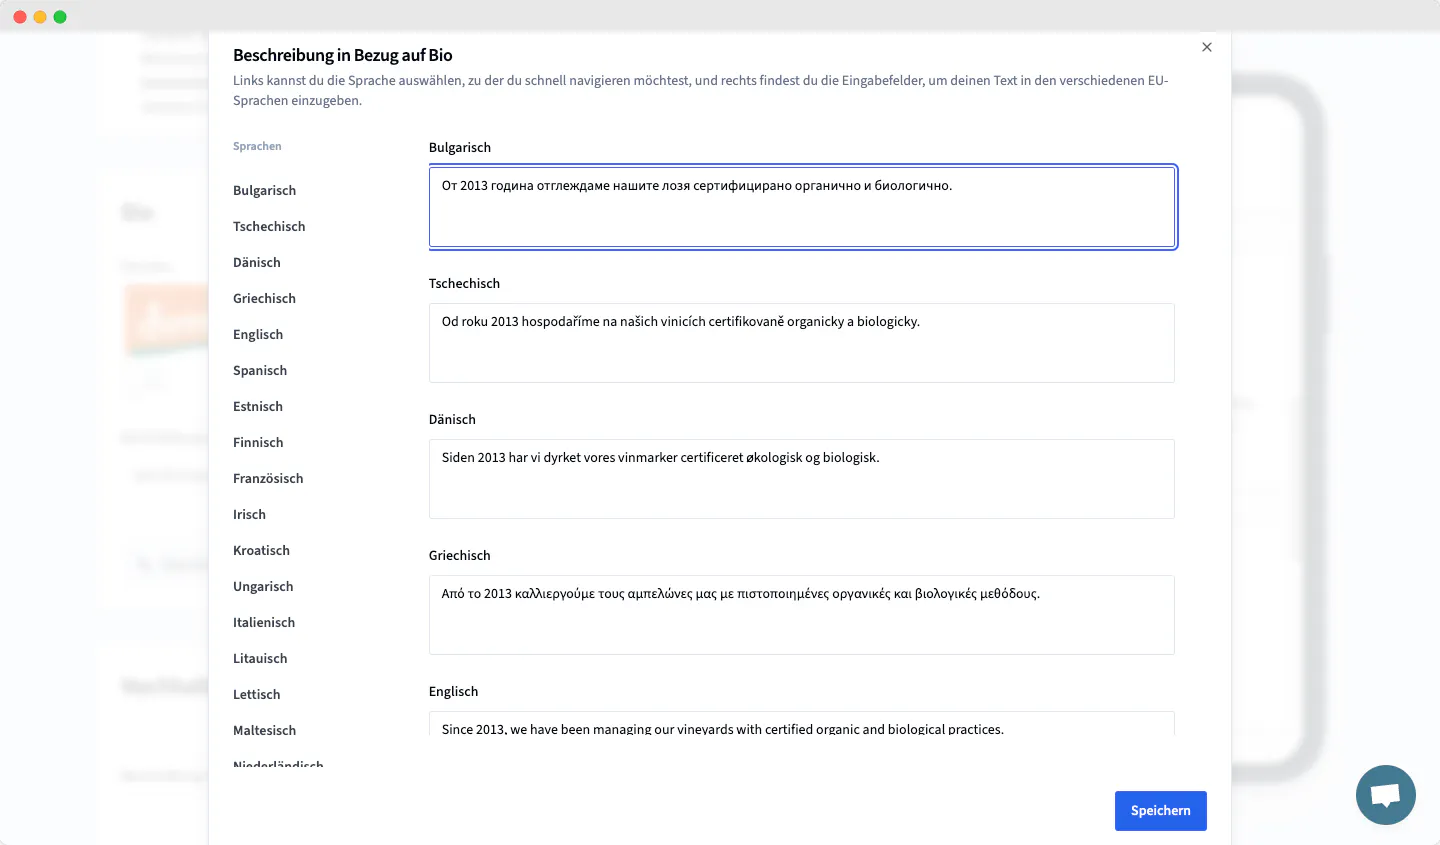The image size is (1440, 845).
Task: Navigate to Französisch in sidebar
Action: click(x=268, y=478)
